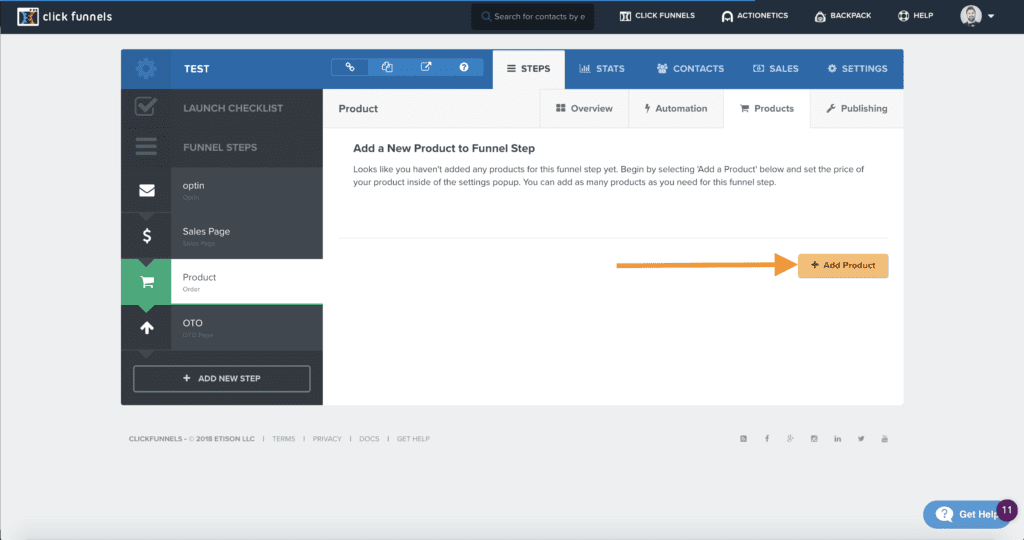Open the Overview sub-tab
The image size is (1024, 540).
[584, 108]
